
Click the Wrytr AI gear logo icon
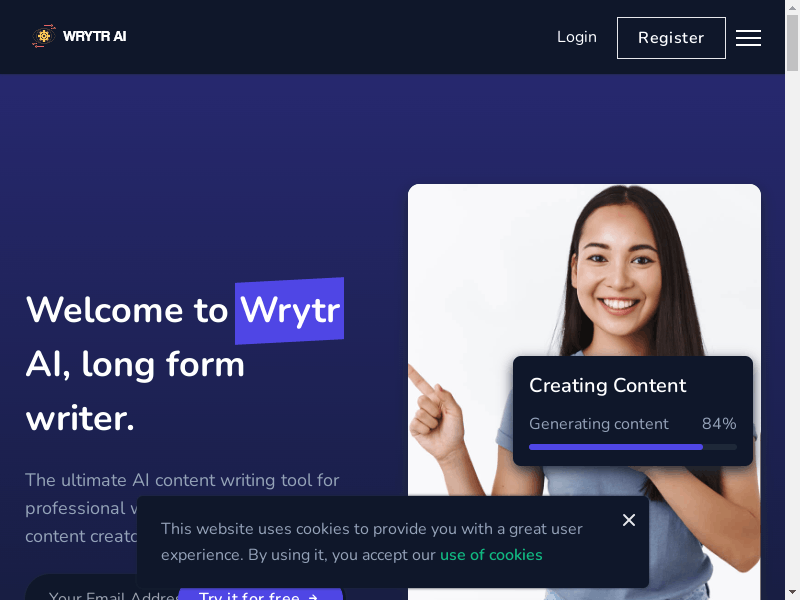43,36
